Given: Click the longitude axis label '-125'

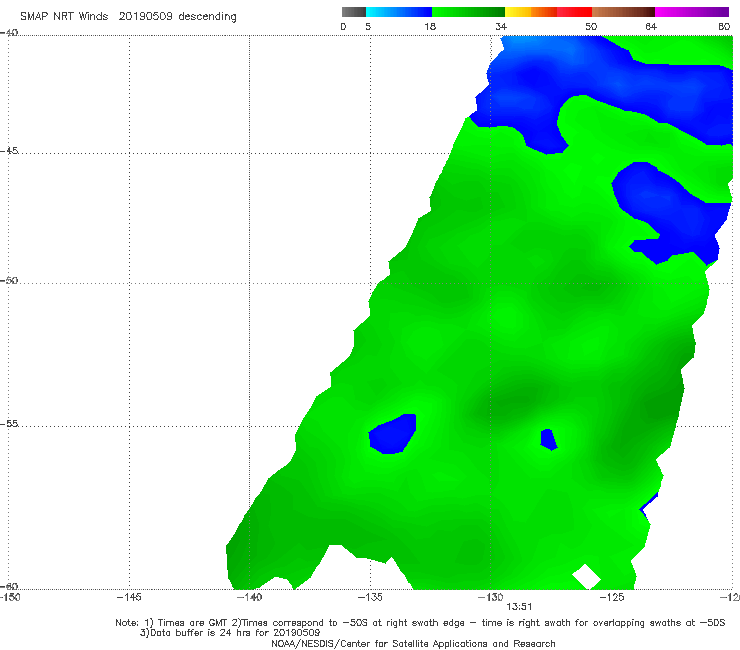Looking at the screenshot, I should click(612, 597).
